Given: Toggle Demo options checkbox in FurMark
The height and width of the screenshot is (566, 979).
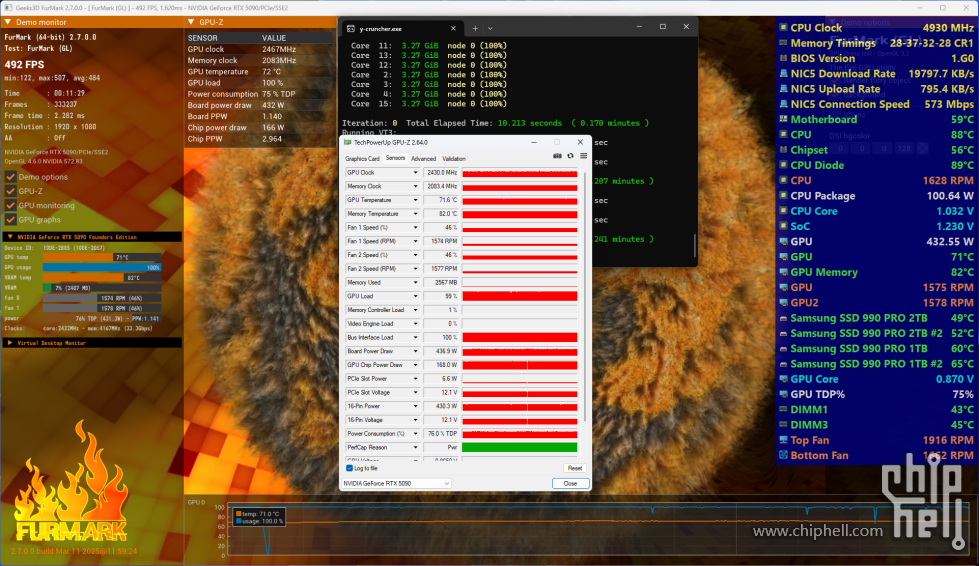Looking at the screenshot, I should point(11,177).
